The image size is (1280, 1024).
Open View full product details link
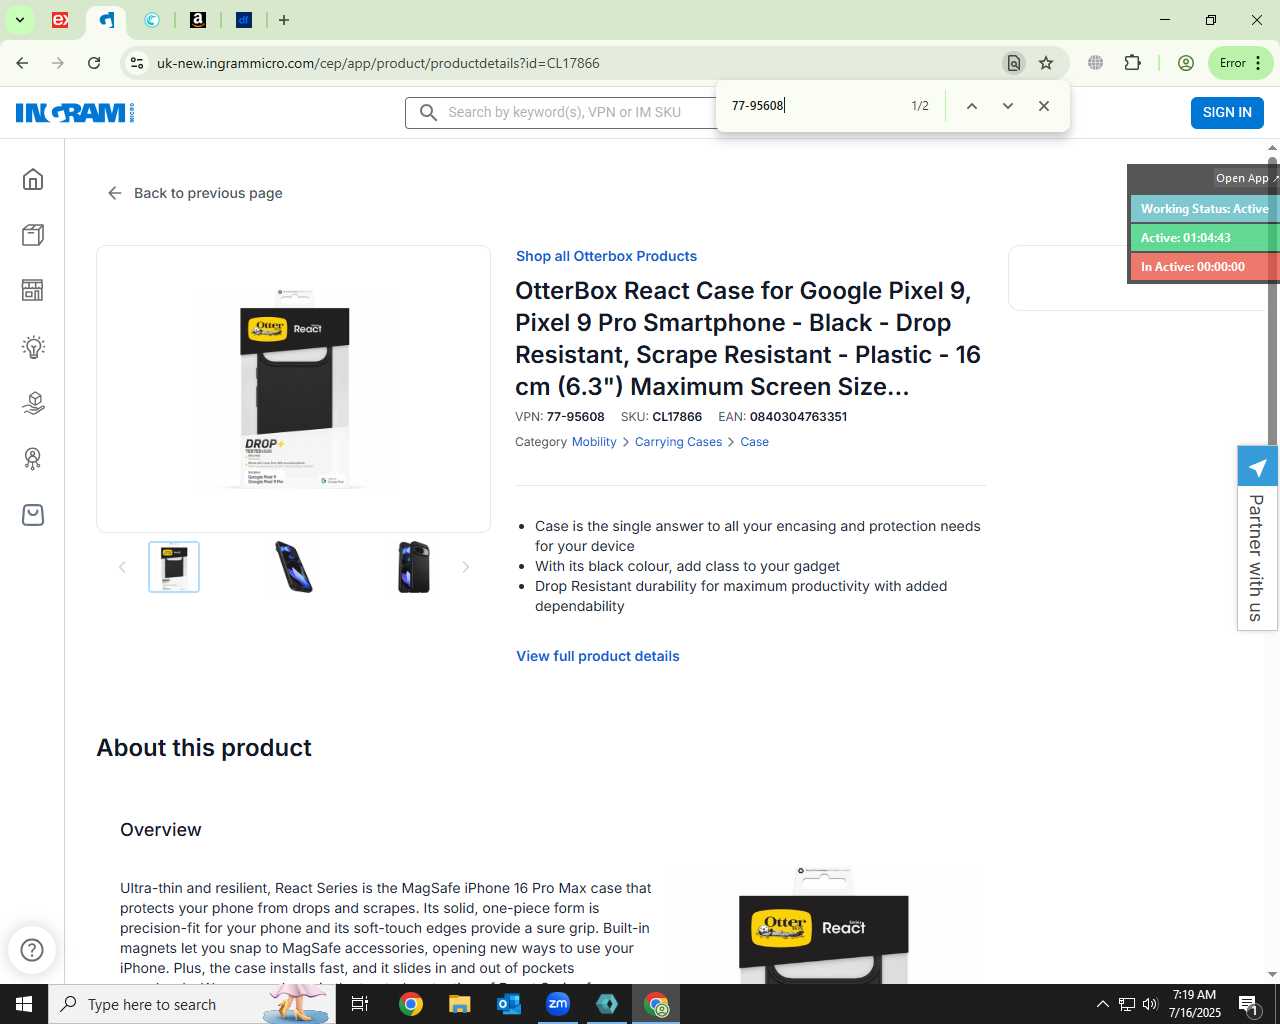click(598, 656)
